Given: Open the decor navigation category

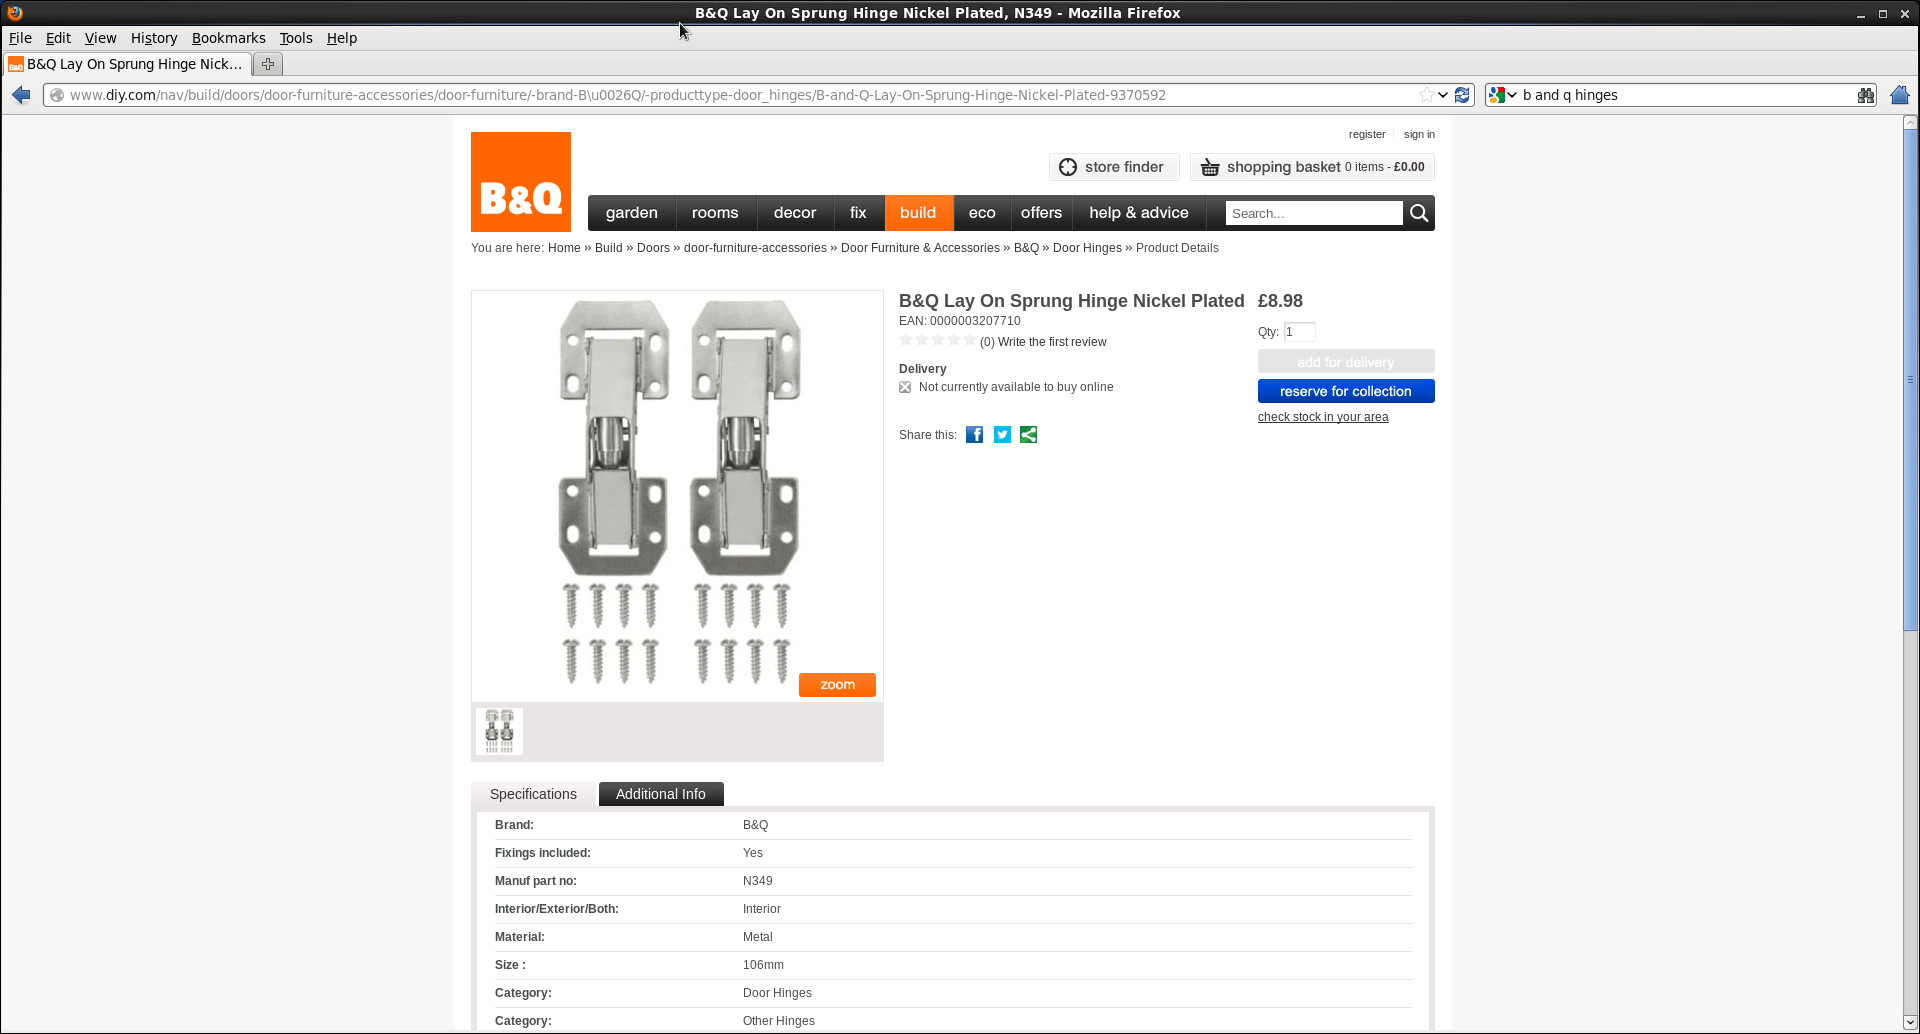Looking at the screenshot, I should [x=795, y=213].
